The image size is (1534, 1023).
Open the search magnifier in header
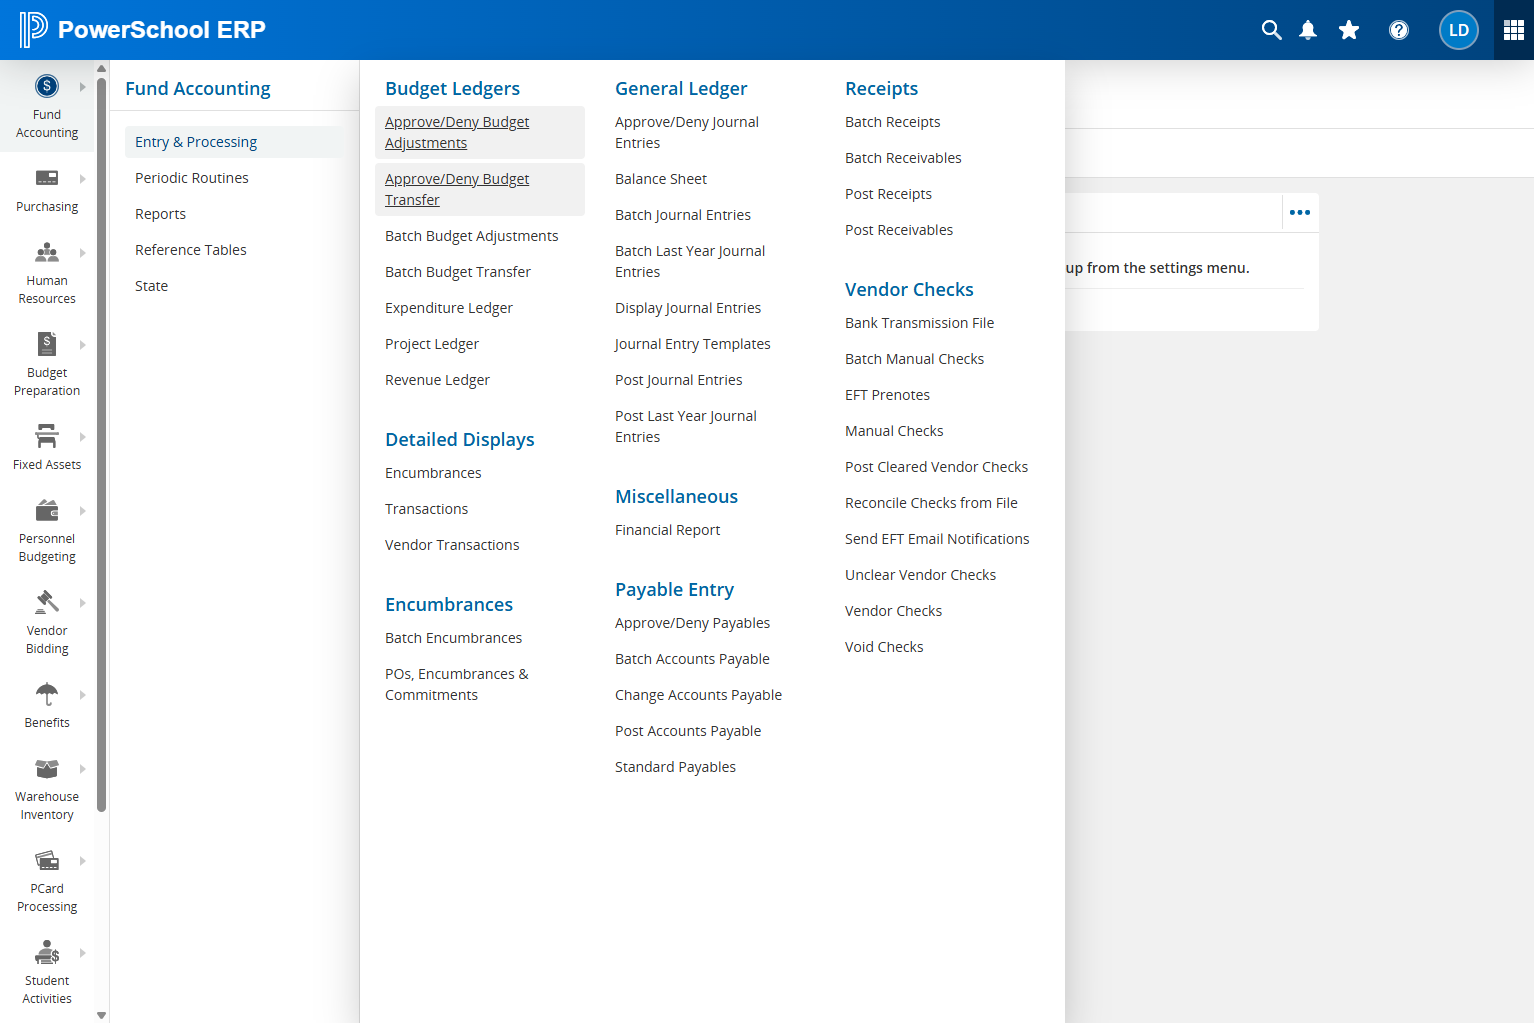tap(1271, 30)
